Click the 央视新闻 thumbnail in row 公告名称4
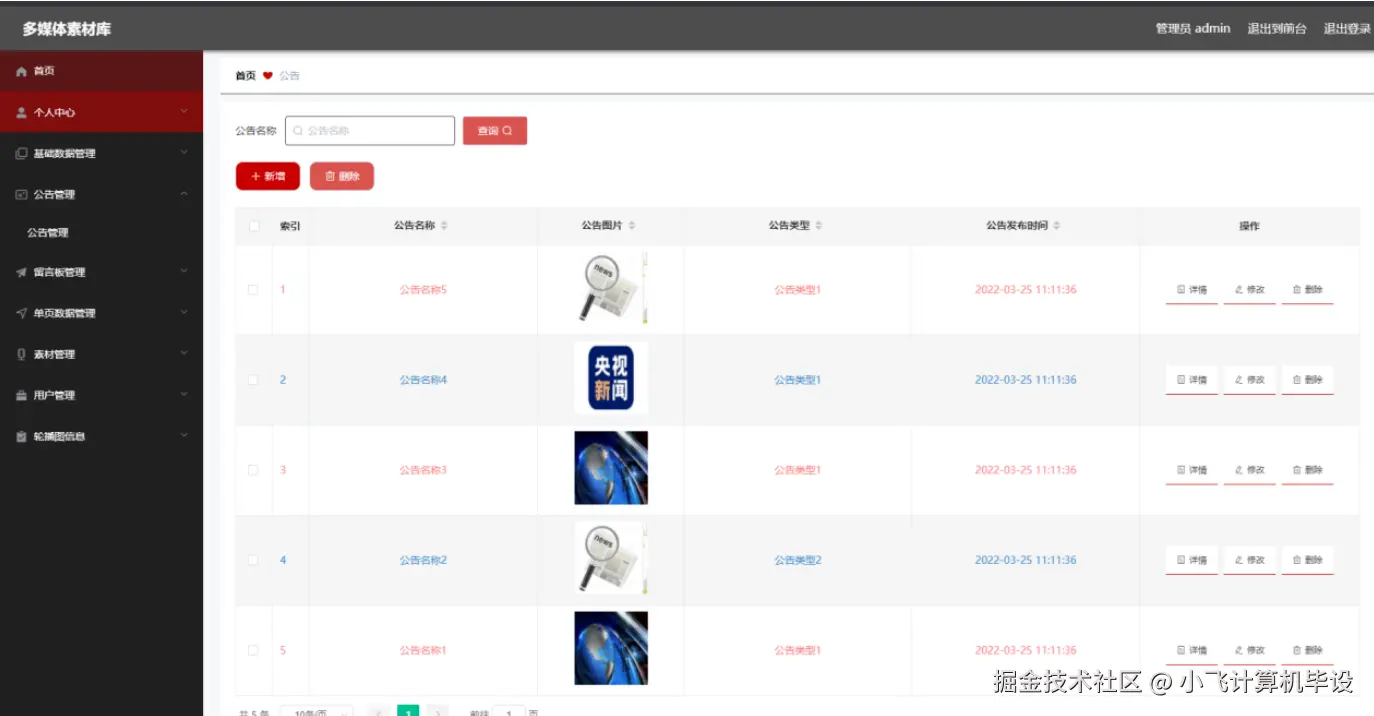 611,378
